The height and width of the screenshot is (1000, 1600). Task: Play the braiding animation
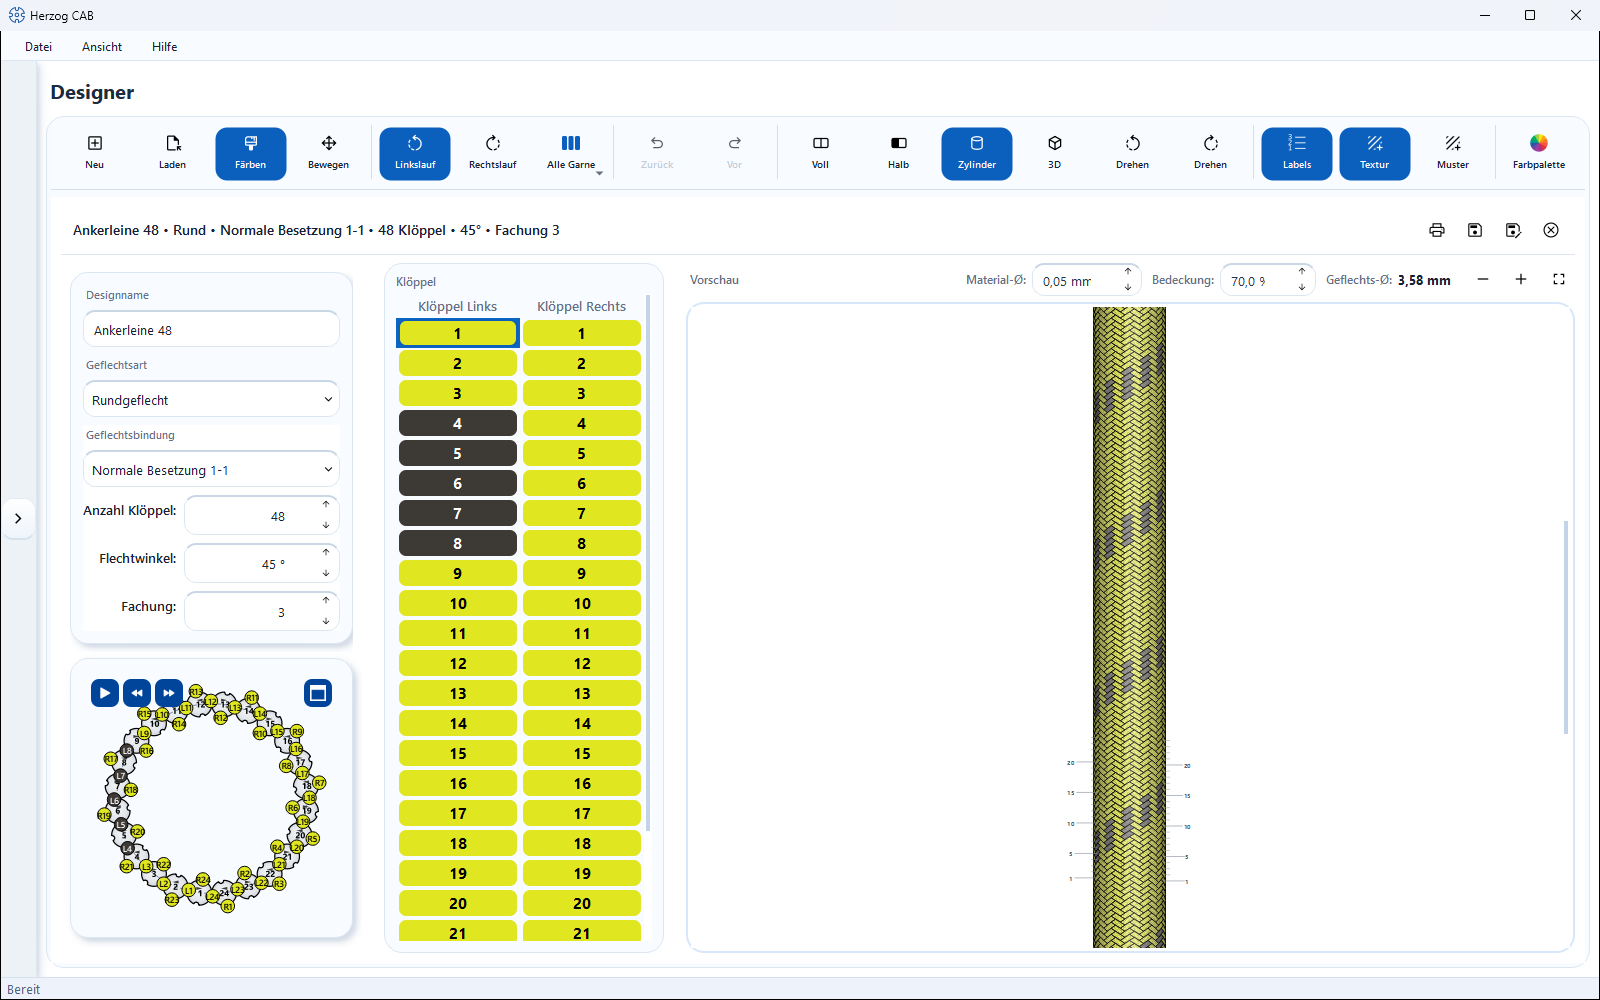105,693
